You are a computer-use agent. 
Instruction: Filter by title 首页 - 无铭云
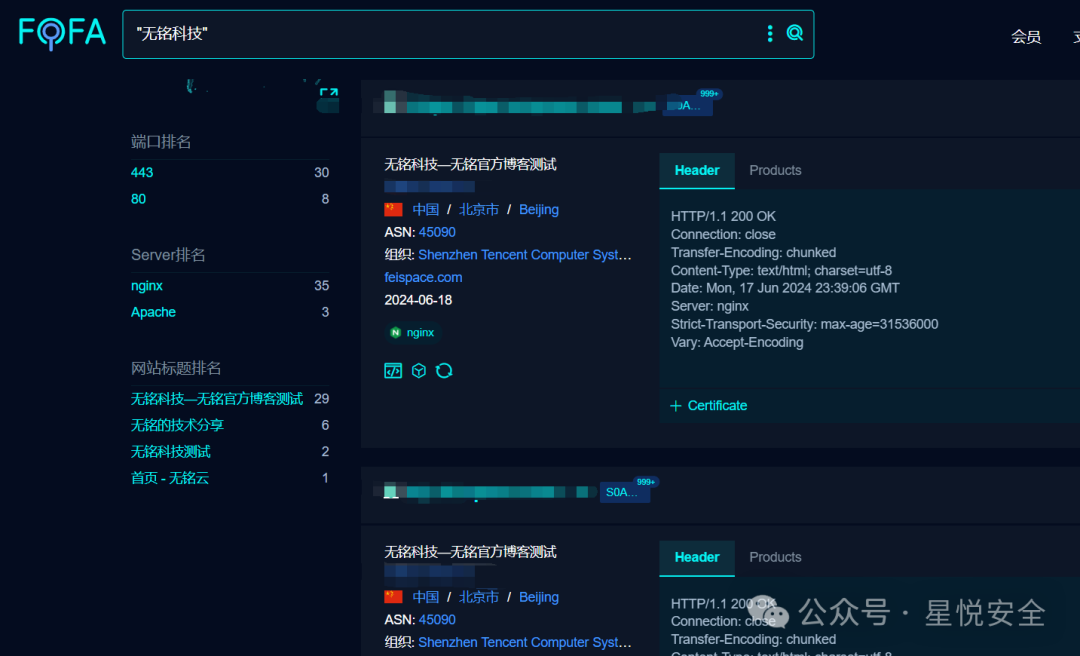pos(169,478)
